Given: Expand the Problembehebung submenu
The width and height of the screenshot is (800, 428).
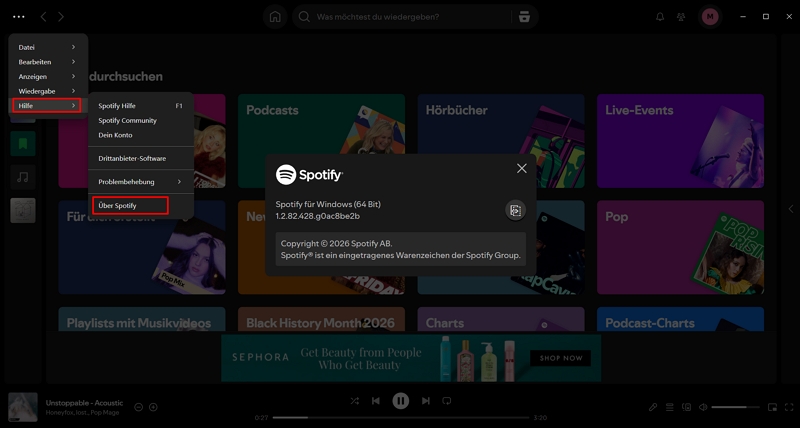Looking at the screenshot, I should (139, 182).
